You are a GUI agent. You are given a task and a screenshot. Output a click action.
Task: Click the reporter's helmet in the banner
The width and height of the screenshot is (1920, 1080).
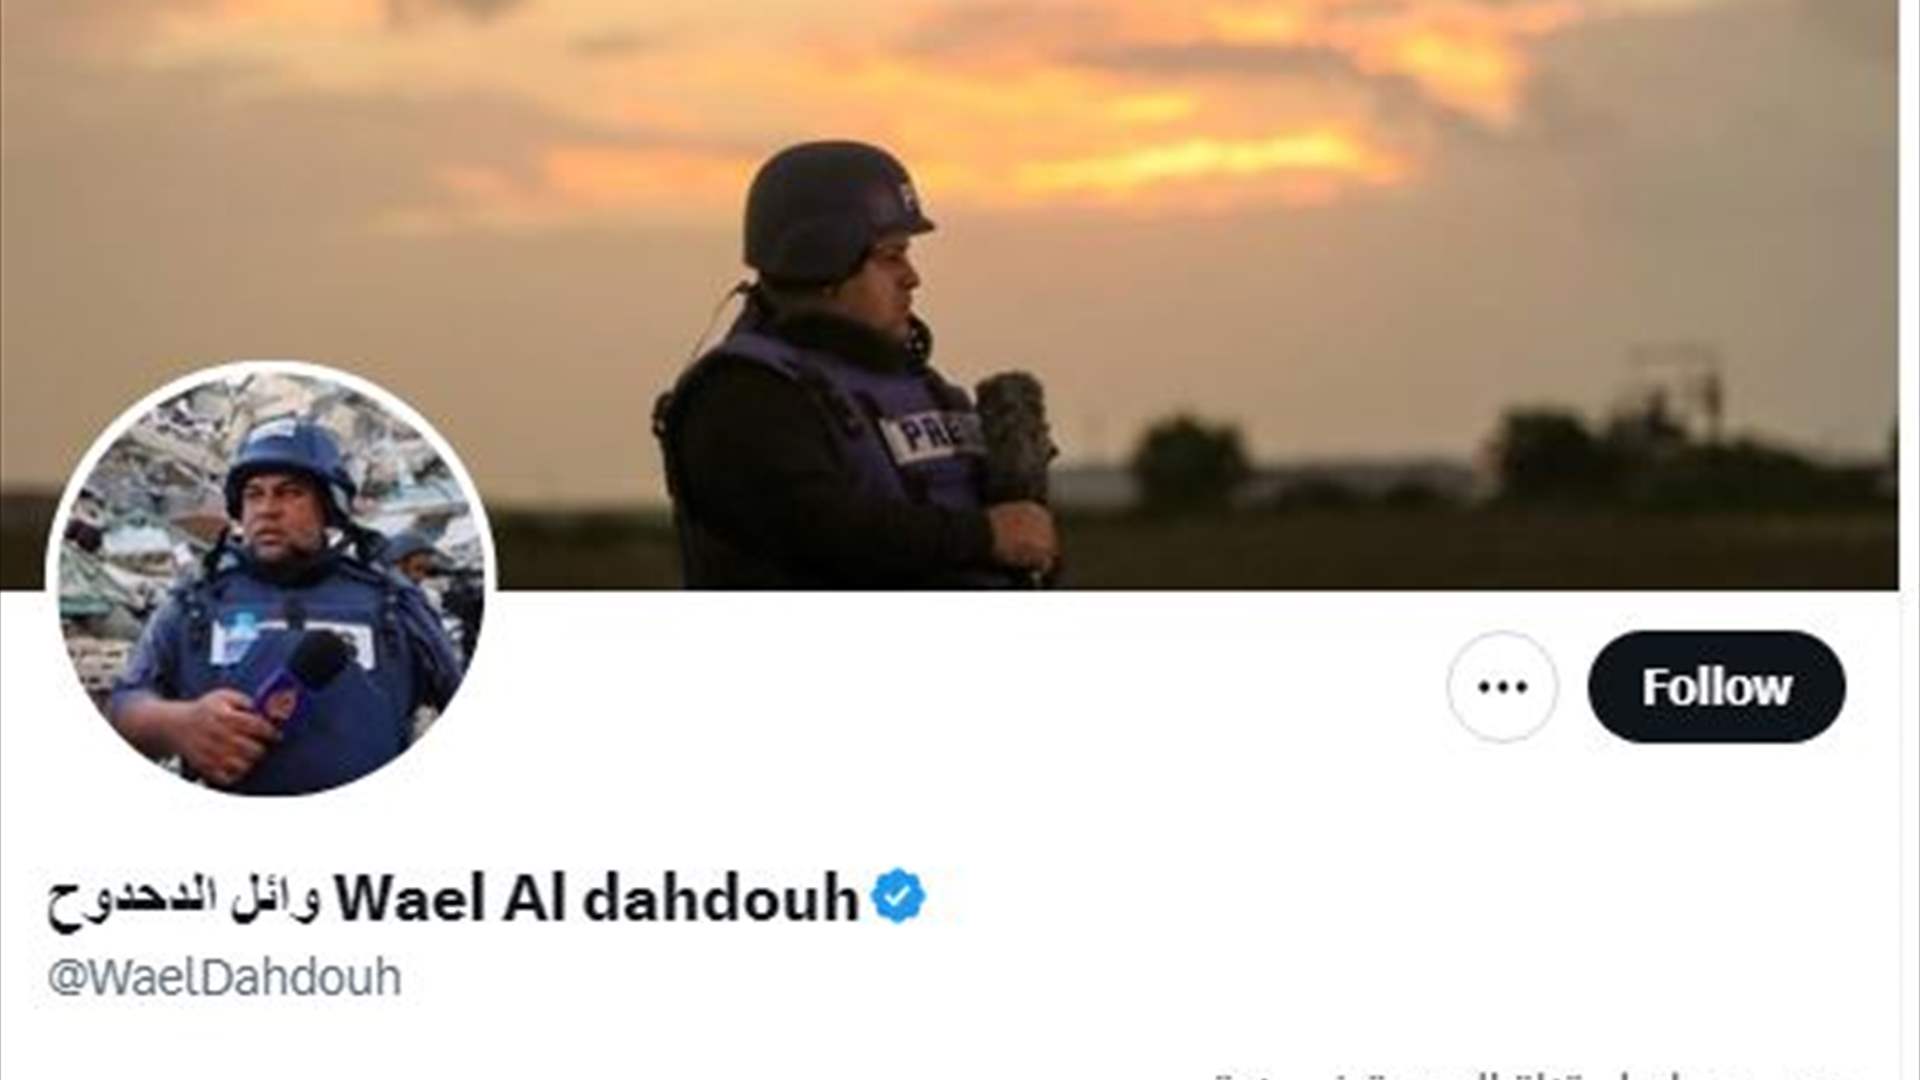click(x=832, y=210)
